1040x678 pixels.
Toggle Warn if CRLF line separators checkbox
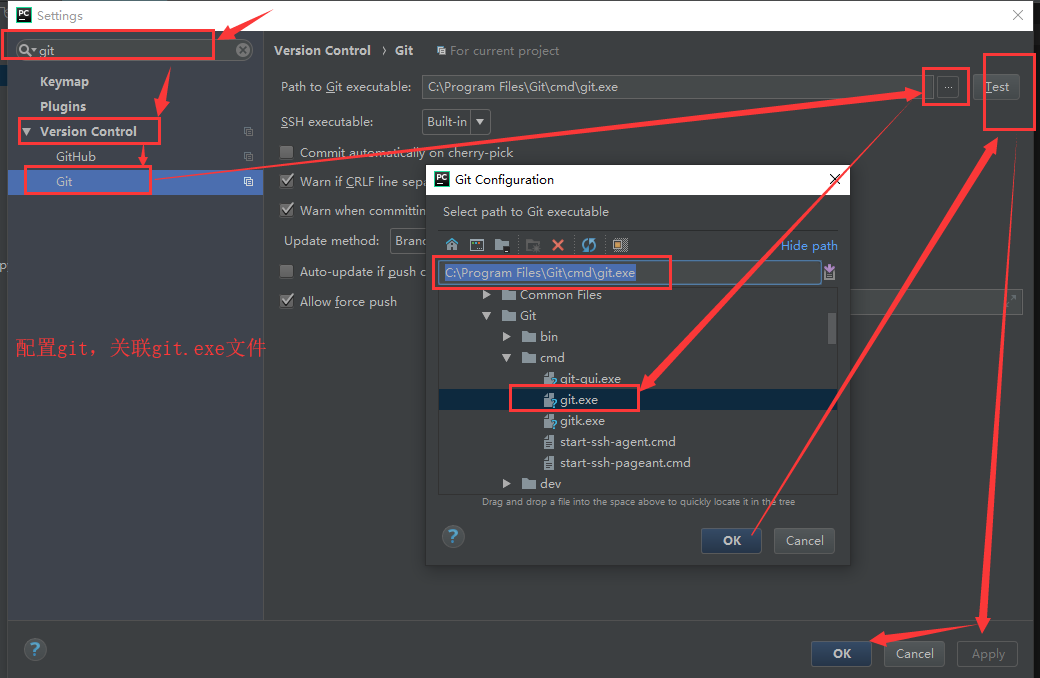(287, 180)
